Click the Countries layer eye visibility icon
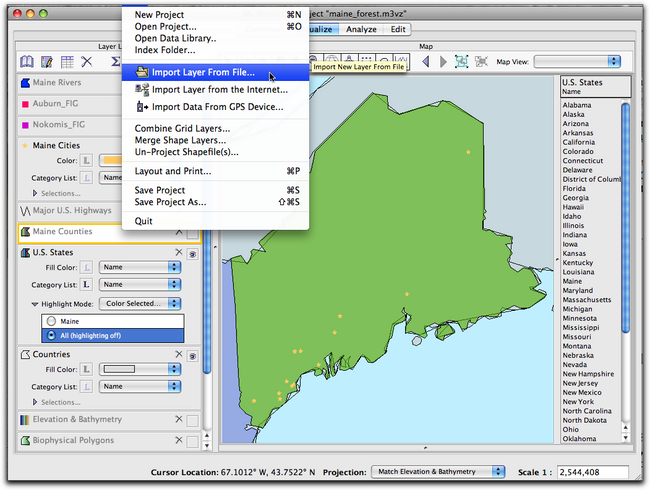The height and width of the screenshot is (490, 650). pyautogui.click(x=192, y=355)
